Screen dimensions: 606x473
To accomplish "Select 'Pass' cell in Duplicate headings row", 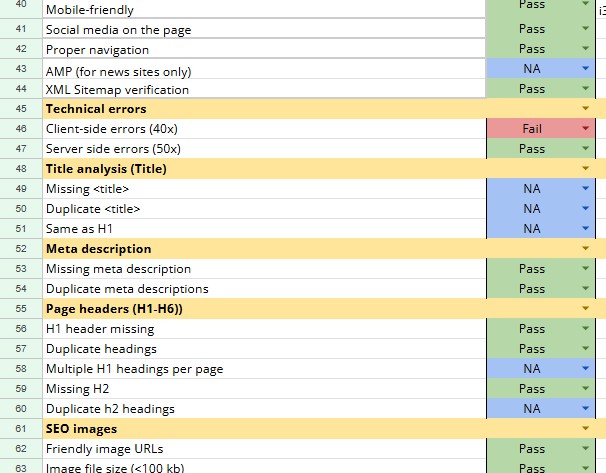I will [541, 349].
